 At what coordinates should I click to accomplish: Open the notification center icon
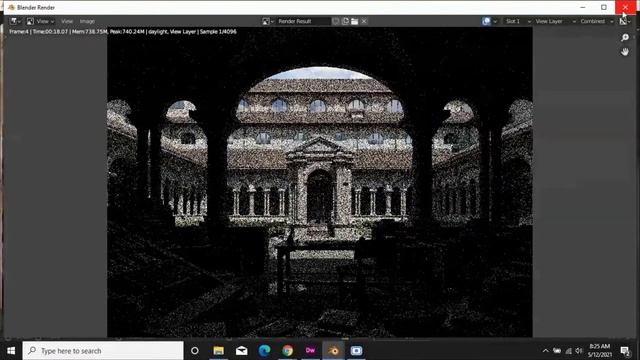pos(625,351)
